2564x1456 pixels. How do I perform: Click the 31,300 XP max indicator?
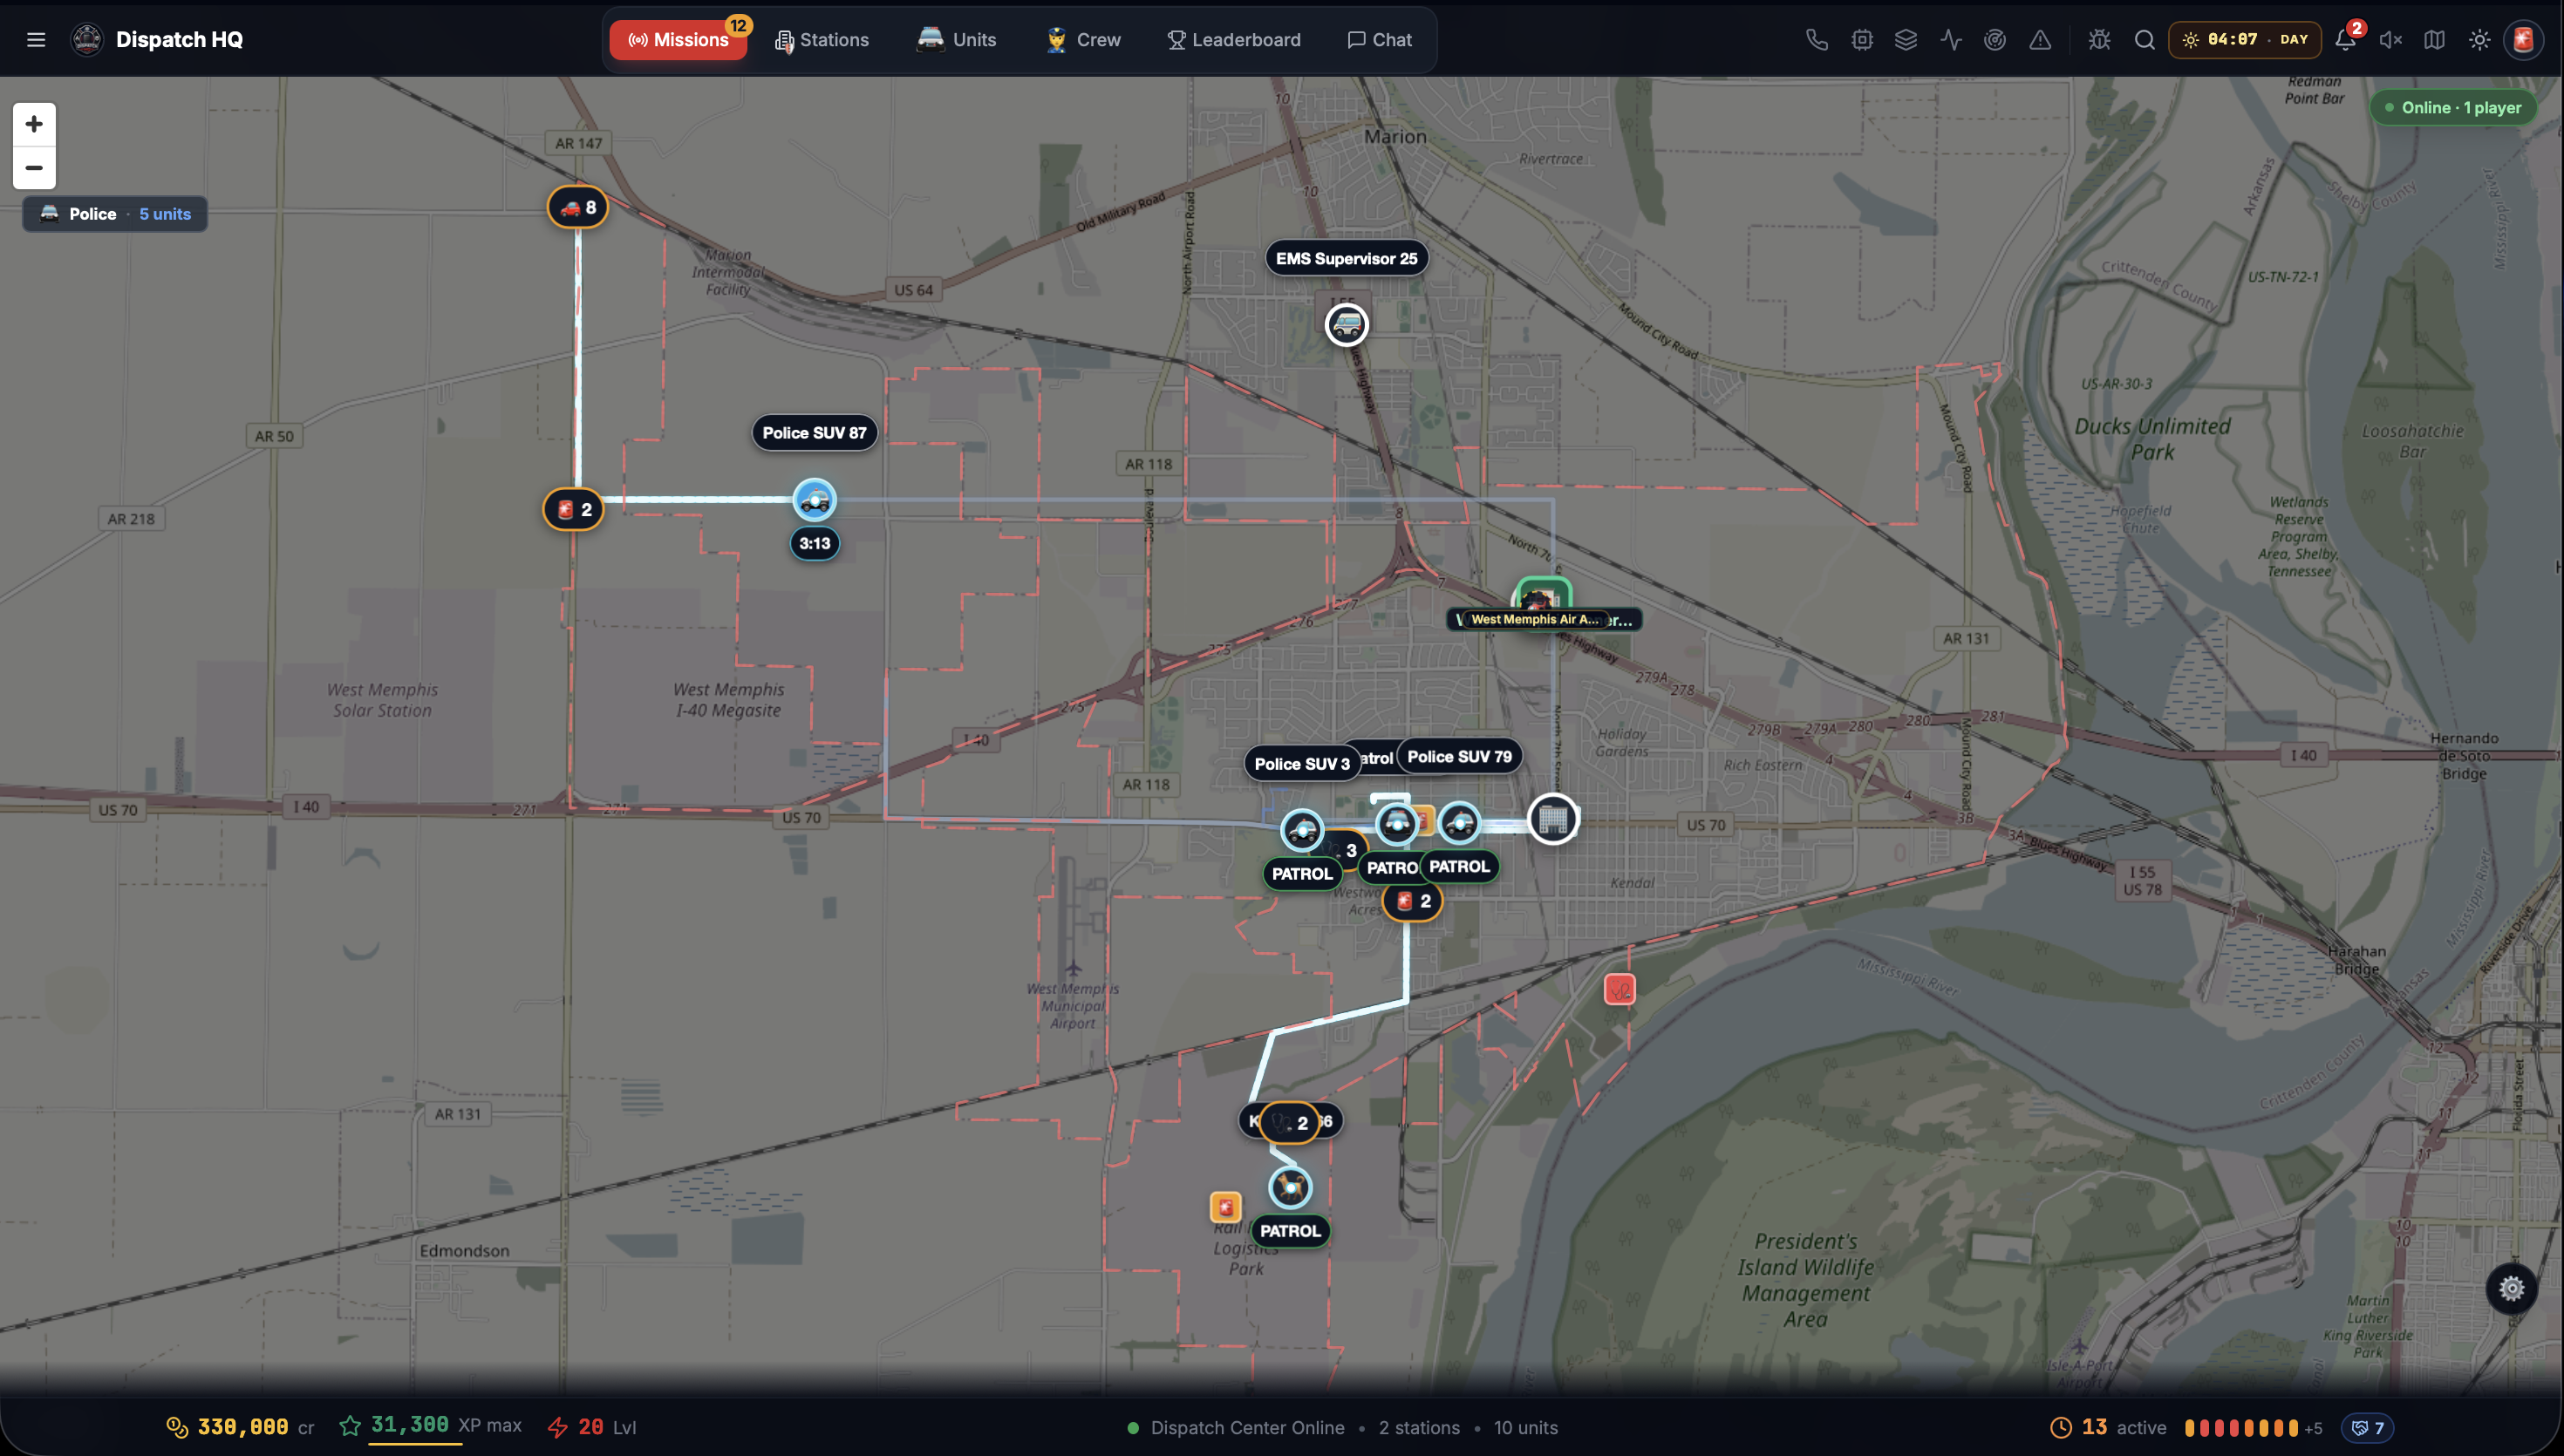tap(430, 1427)
